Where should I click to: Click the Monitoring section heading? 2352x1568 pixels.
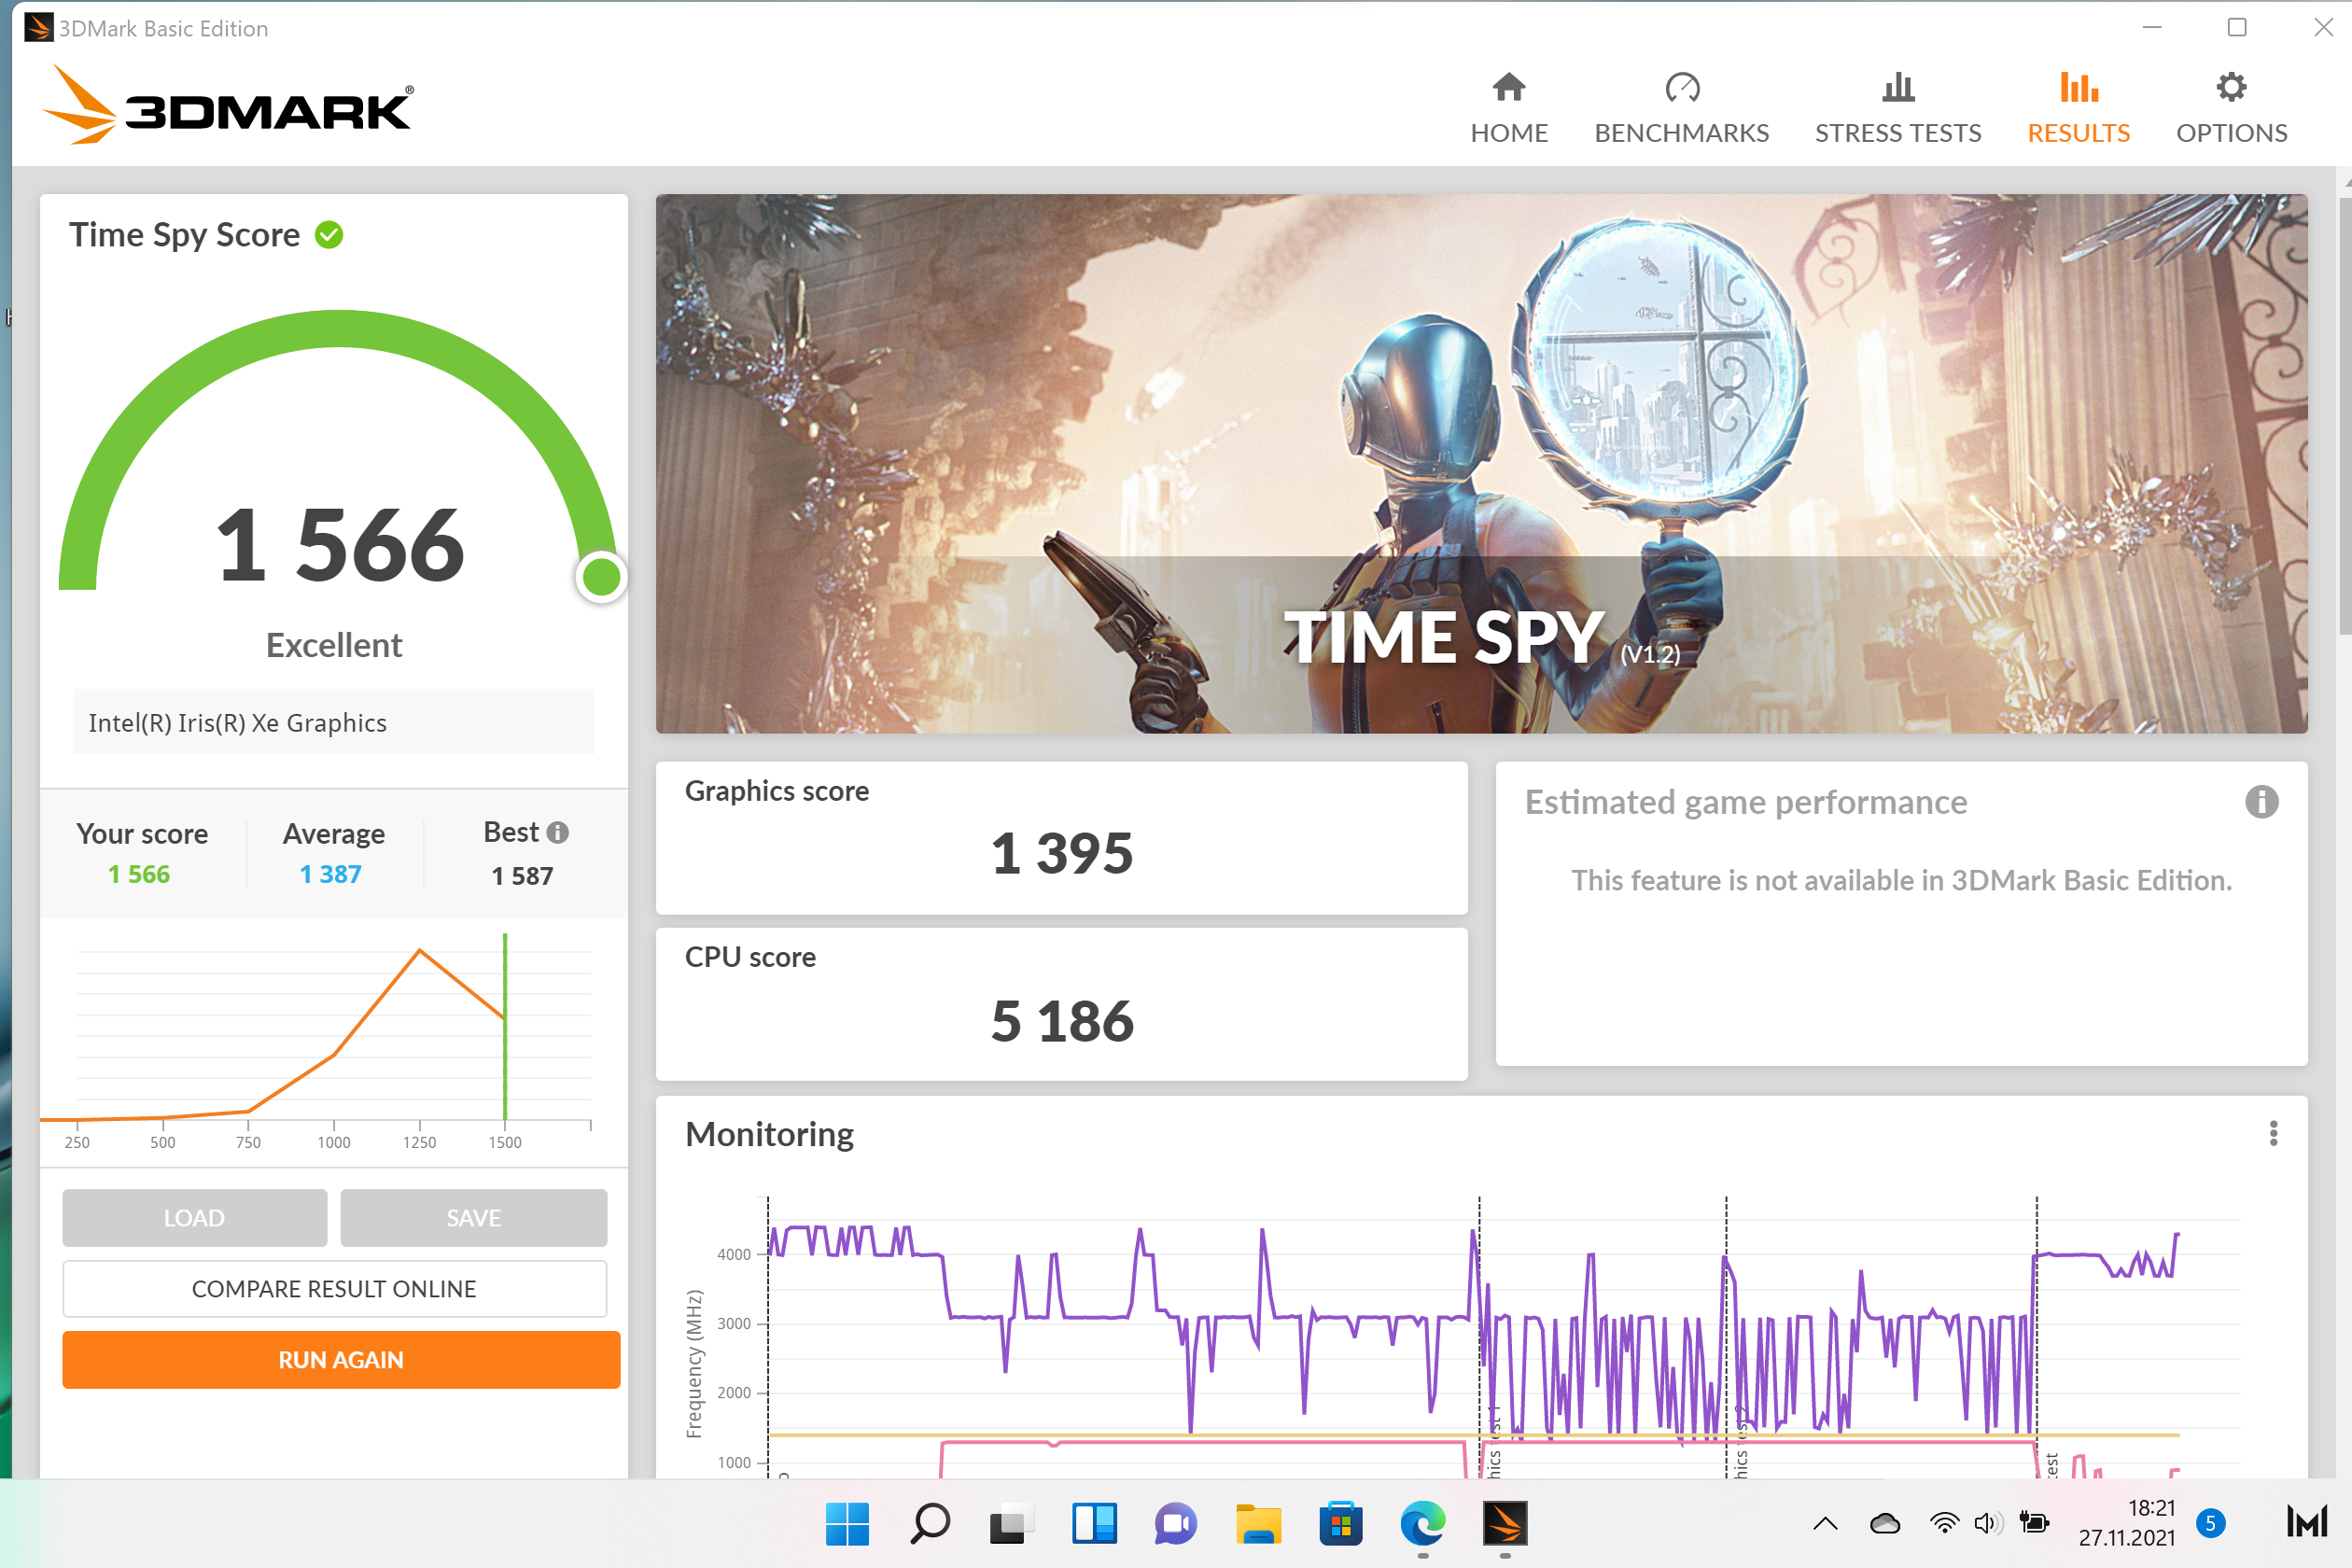(769, 1134)
